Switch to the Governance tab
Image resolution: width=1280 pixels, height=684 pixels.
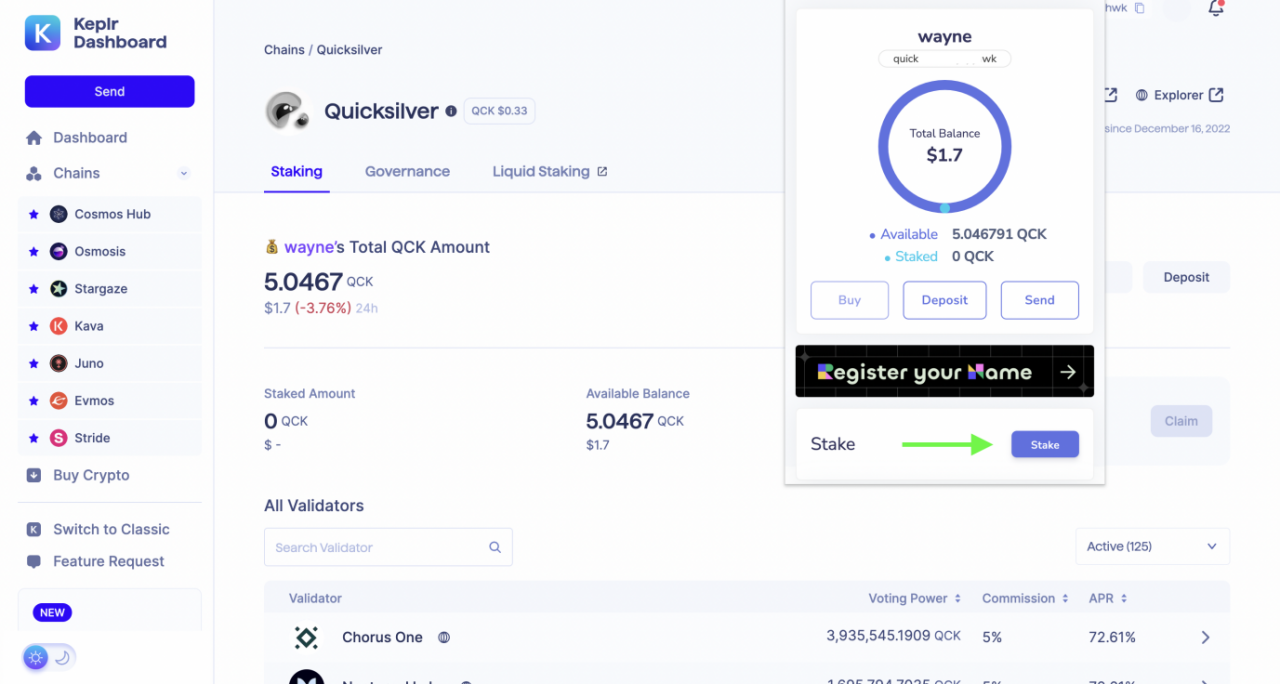click(x=407, y=171)
